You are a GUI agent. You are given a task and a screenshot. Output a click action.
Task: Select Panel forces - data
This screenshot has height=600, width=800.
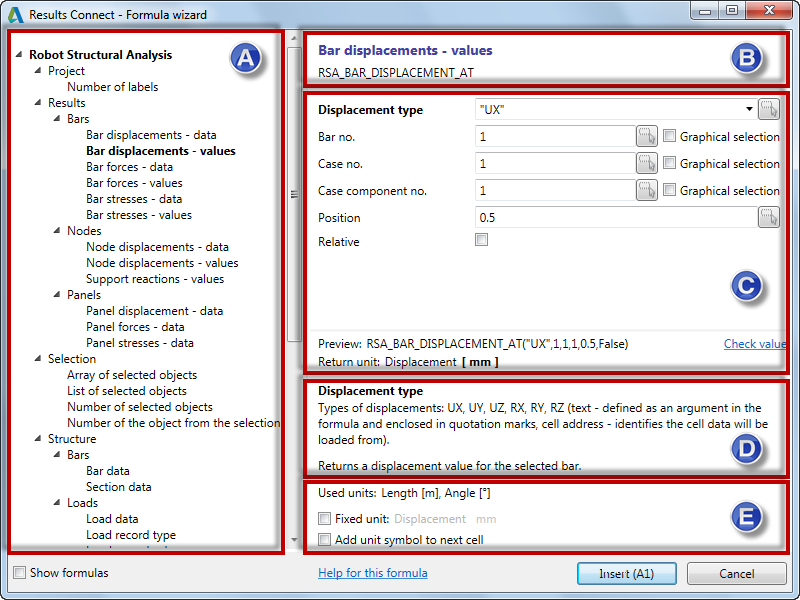tap(135, 327)
